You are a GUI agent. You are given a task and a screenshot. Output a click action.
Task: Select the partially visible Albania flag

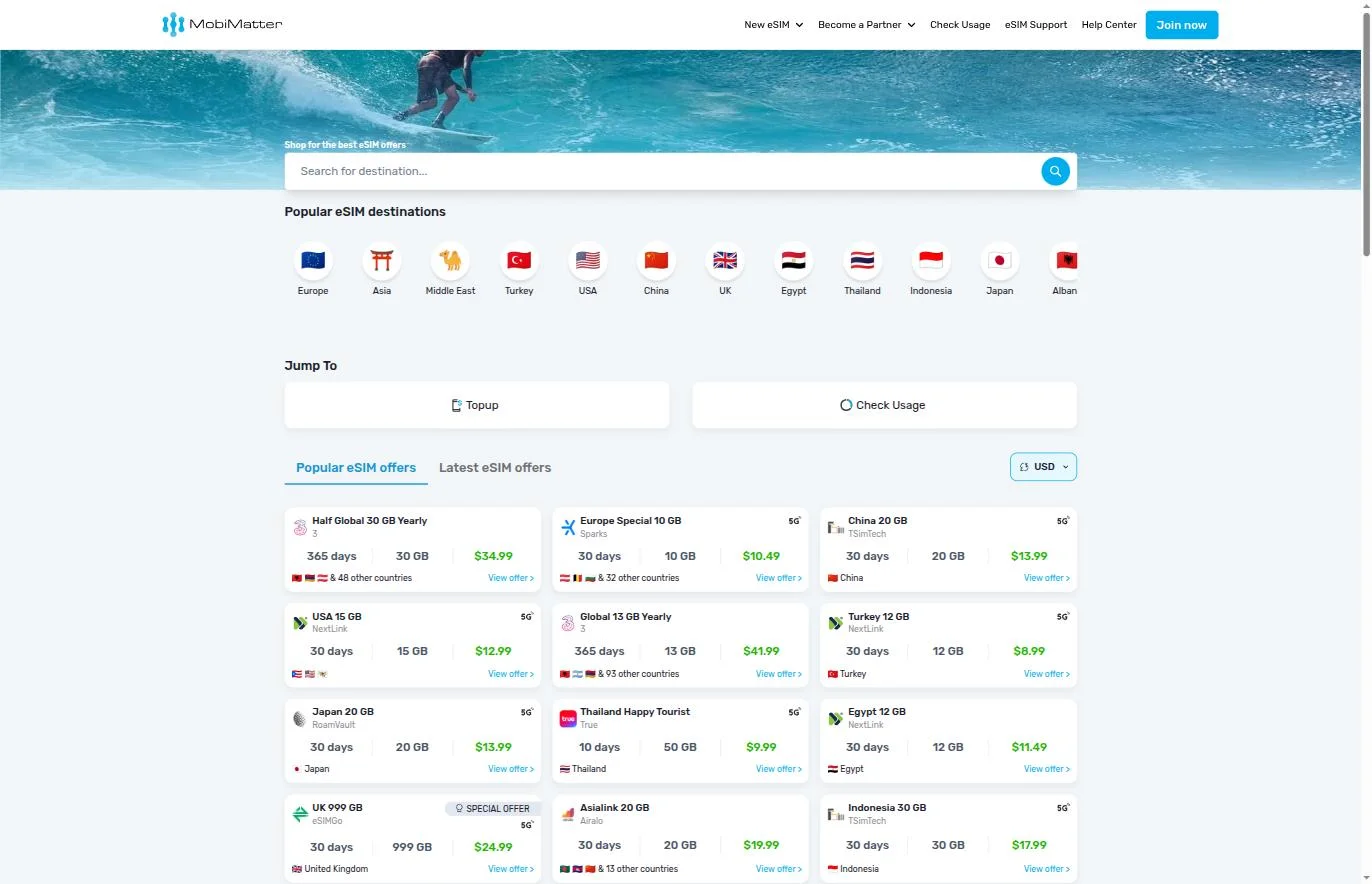[x=1066, y=261]
